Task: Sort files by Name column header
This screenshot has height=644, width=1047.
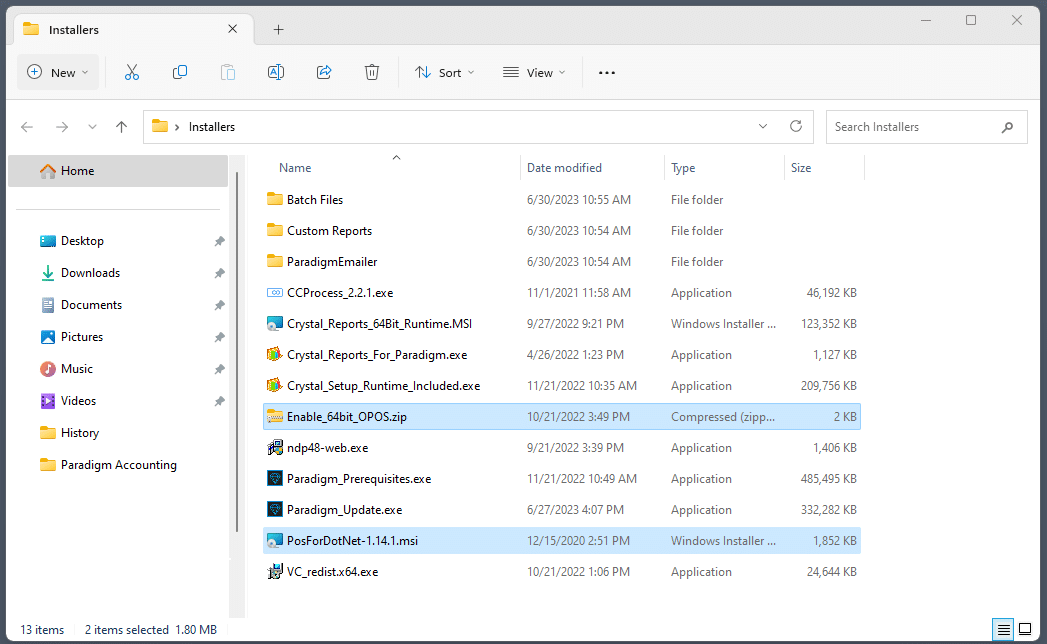Action: [295, 168]
